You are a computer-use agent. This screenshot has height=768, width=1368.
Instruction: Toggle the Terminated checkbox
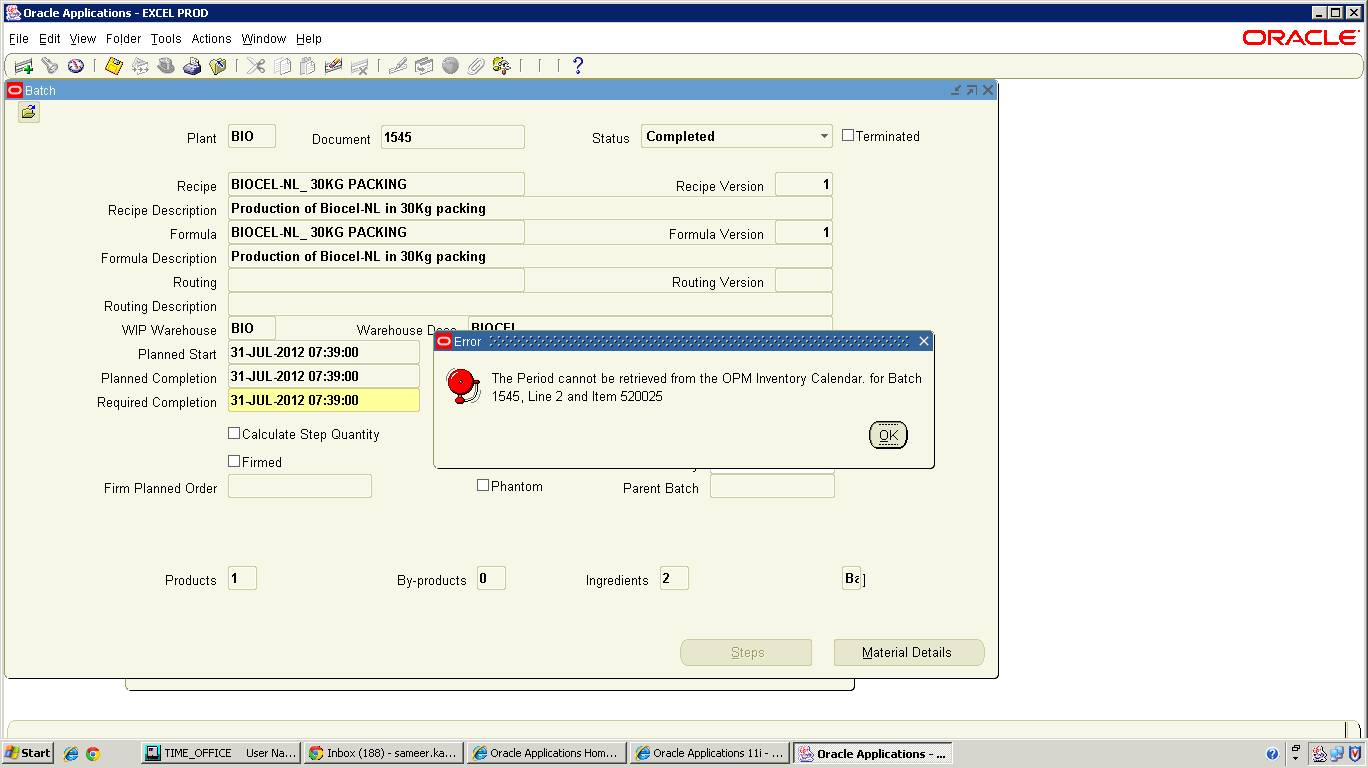tap(848, 136)
